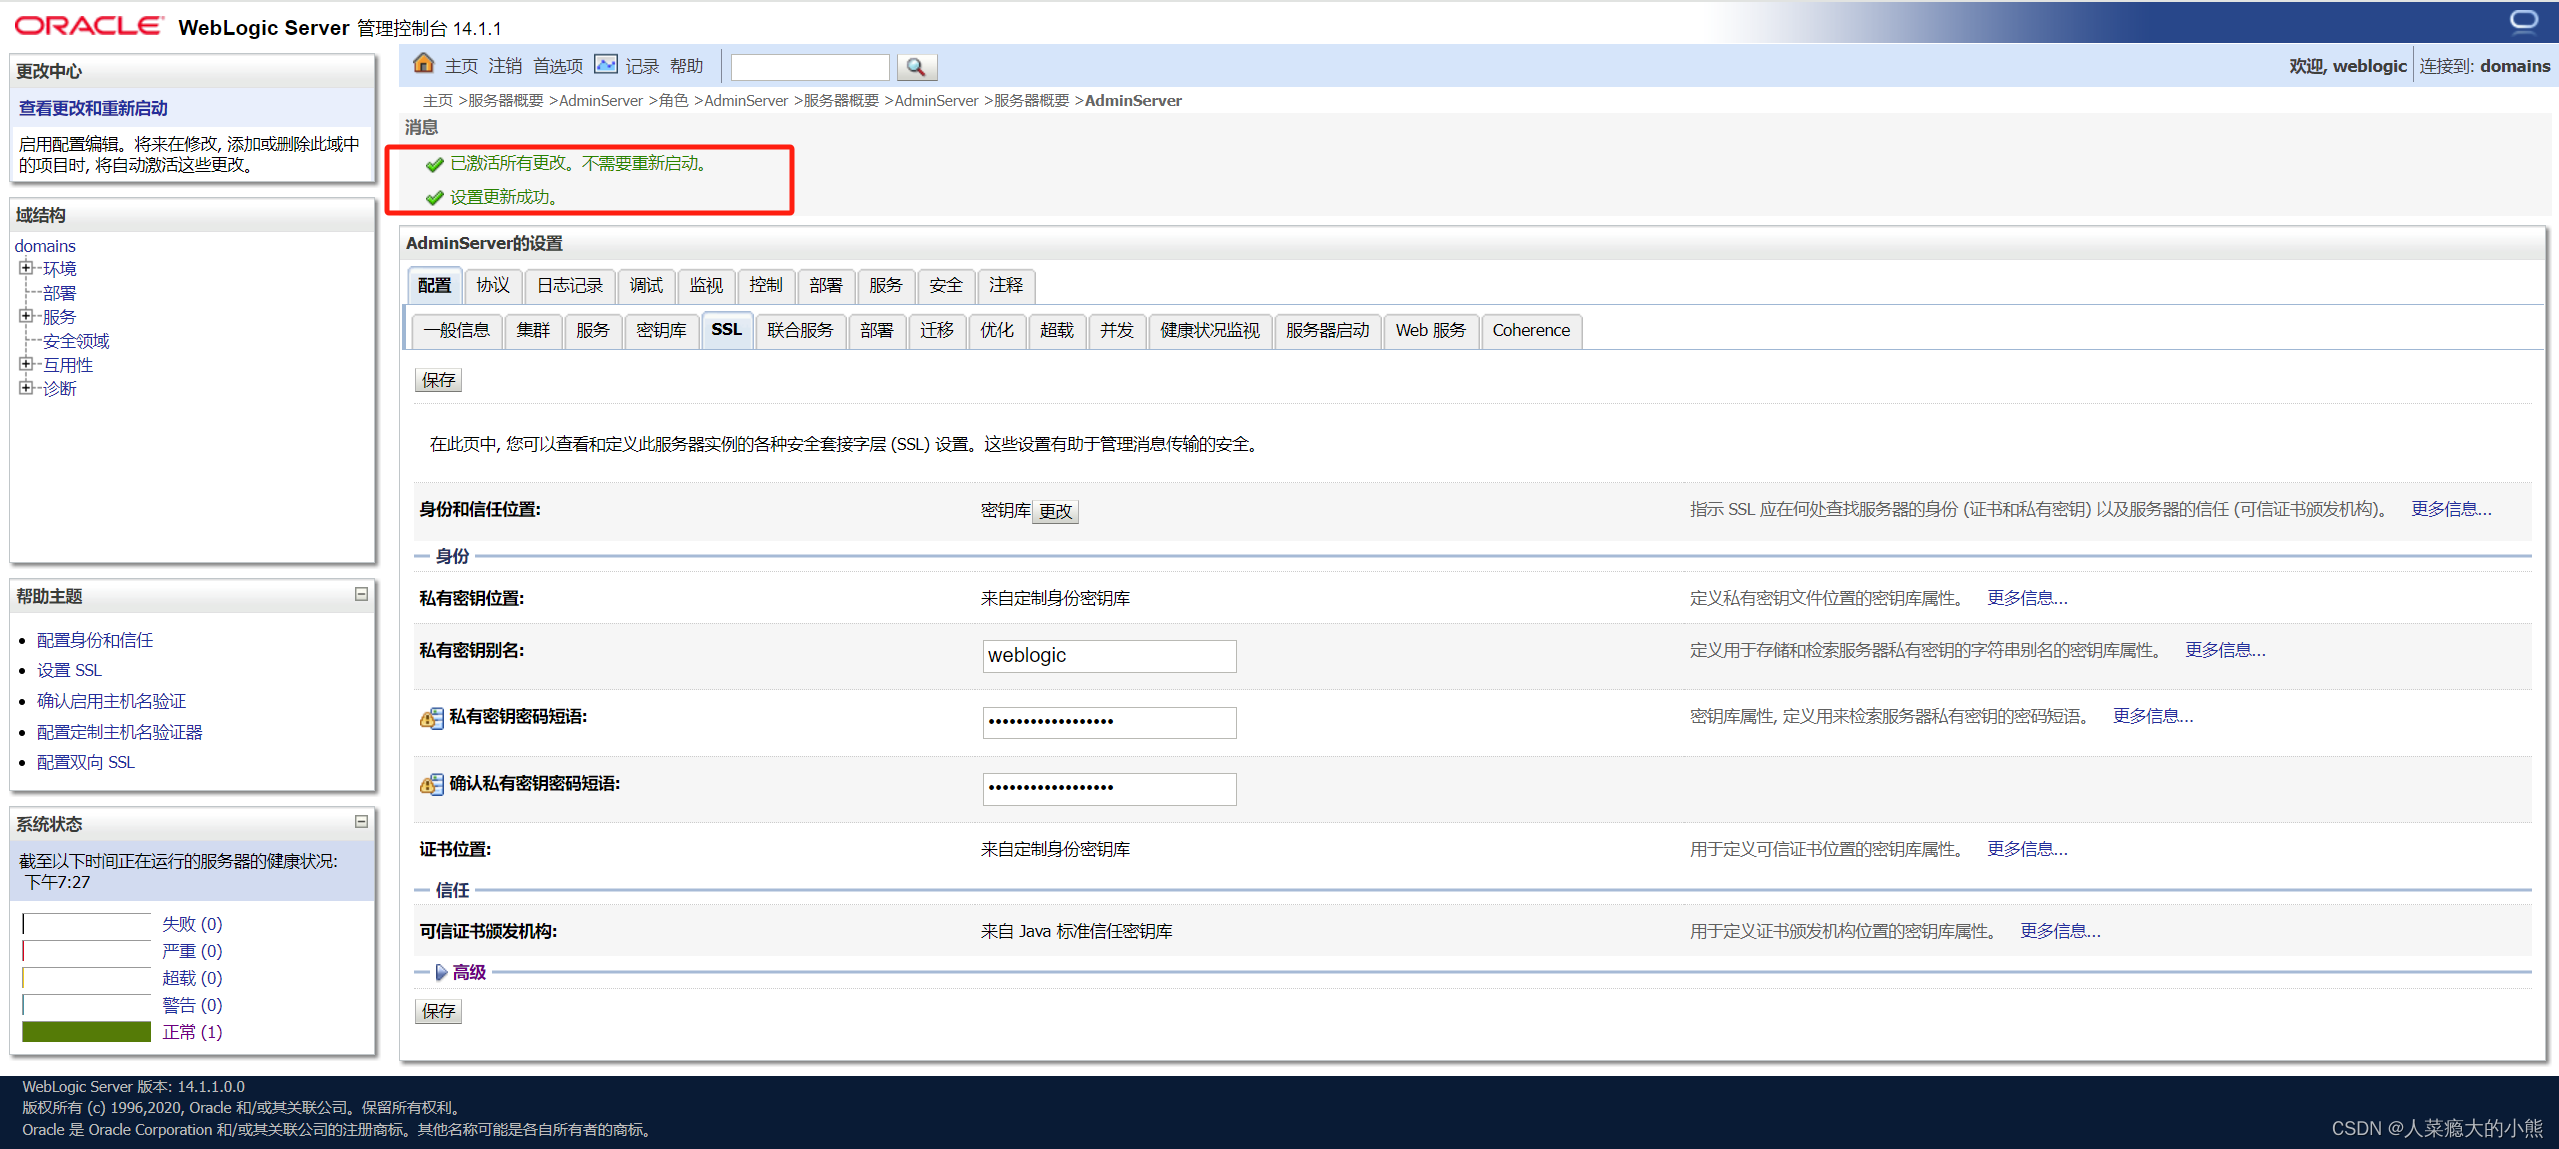The width and height of the screenshot is (2559, 1149).
Task: Collapse the 系统状态 panel
Action: 361,822
